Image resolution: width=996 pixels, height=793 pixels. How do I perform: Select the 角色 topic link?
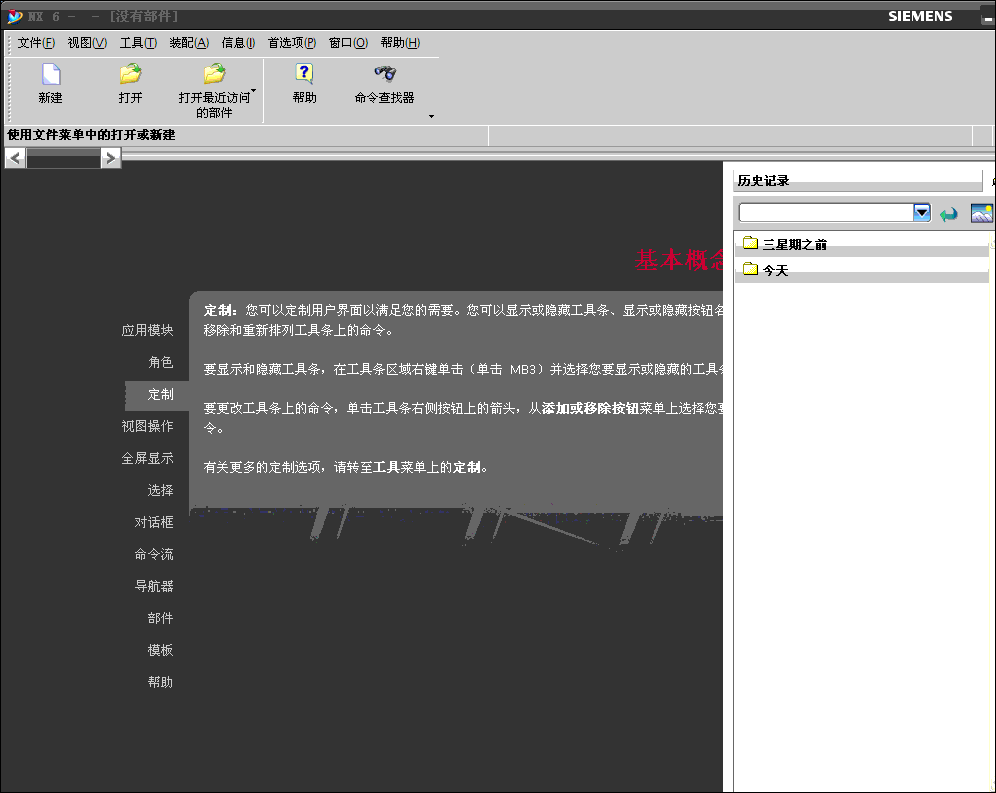point(161,362)
